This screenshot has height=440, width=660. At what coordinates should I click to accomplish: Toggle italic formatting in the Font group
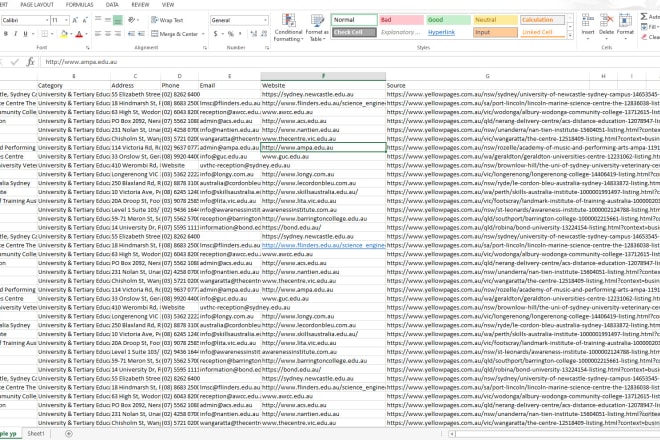[x=13, y=33]
